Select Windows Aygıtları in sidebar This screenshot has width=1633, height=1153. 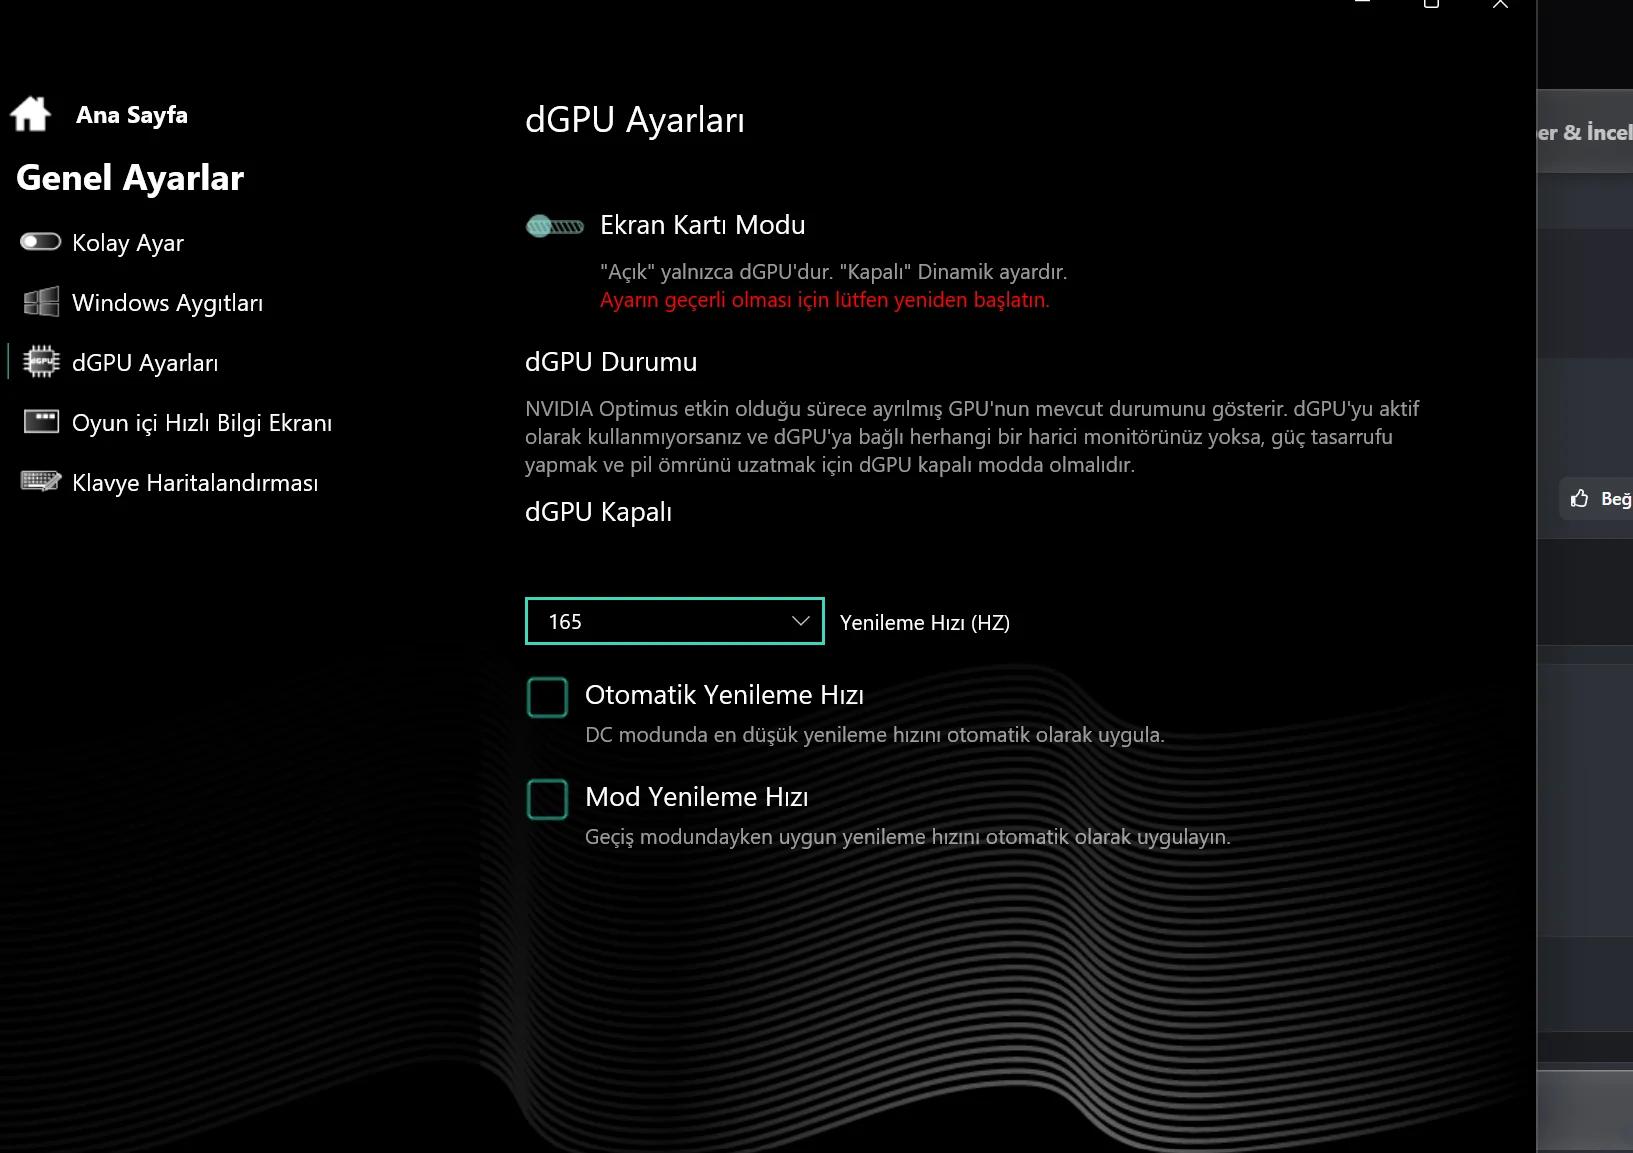[x=167, y=303]
